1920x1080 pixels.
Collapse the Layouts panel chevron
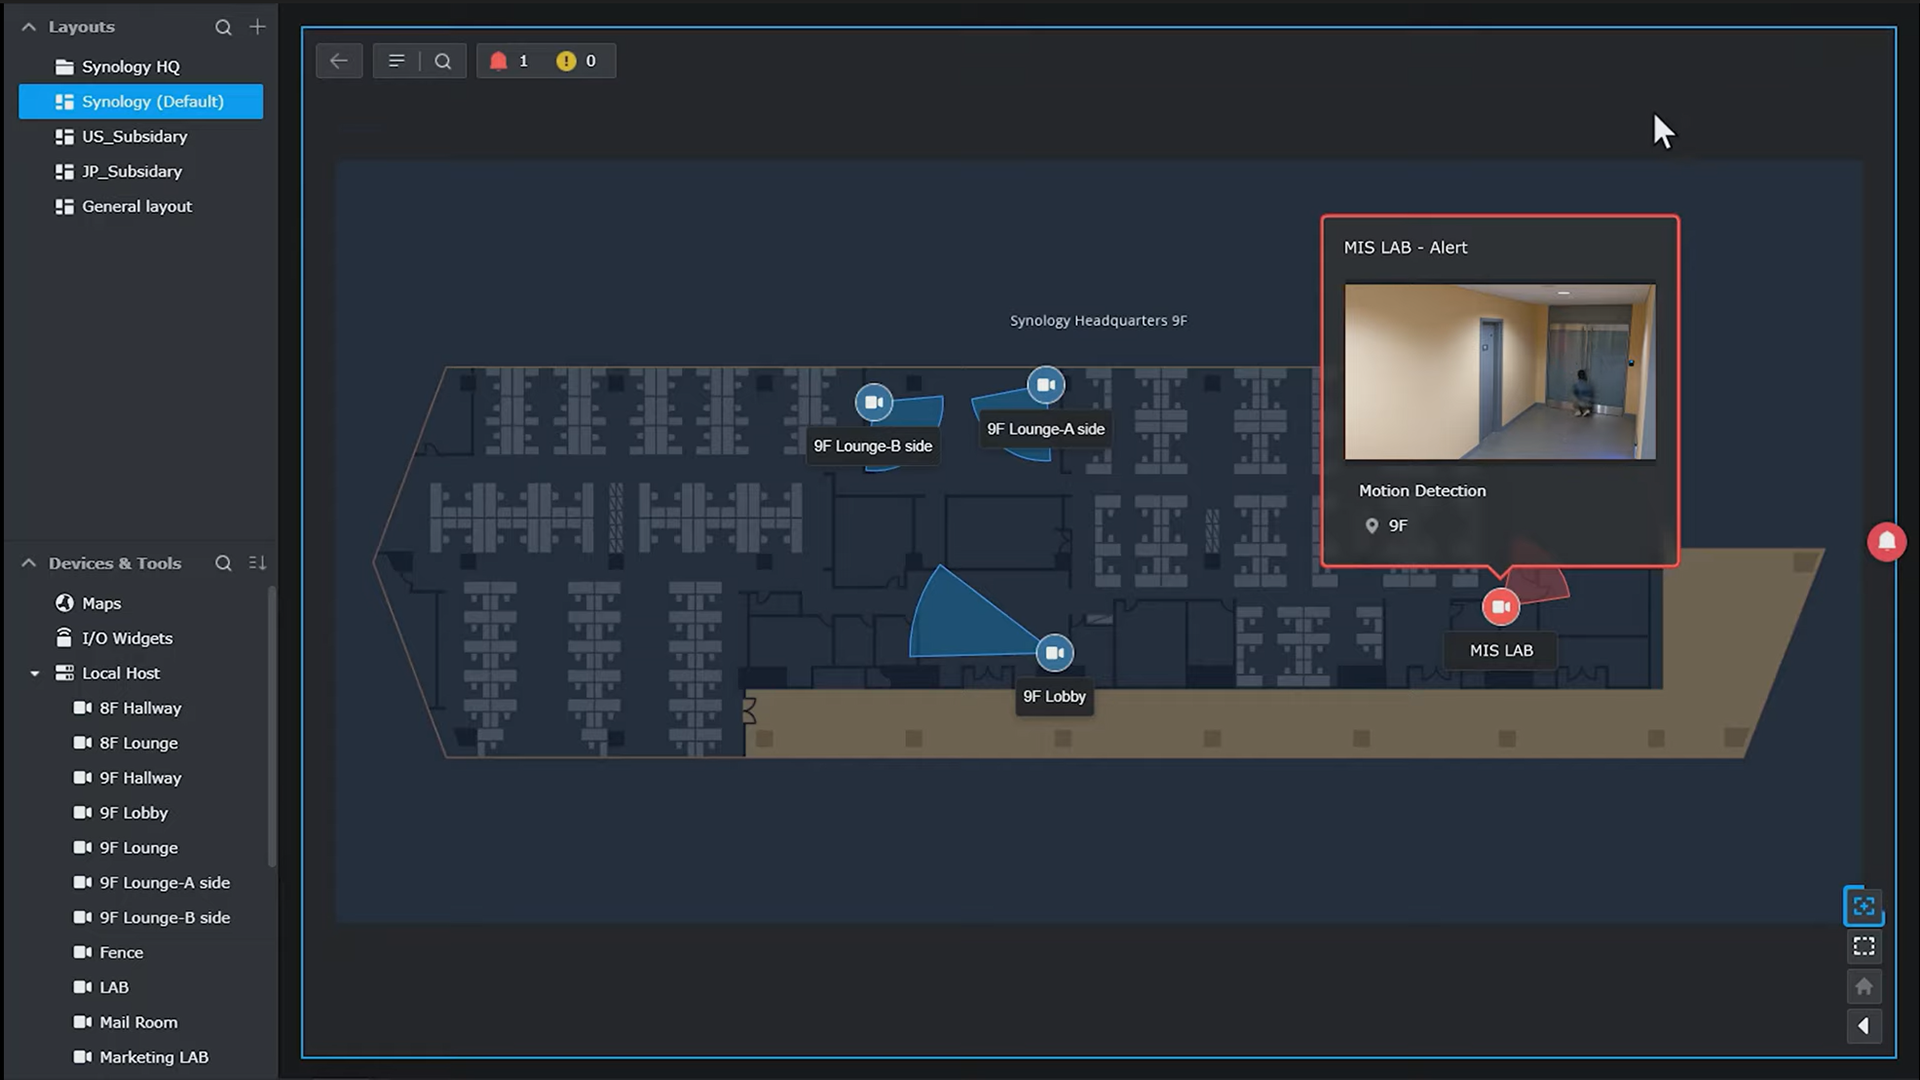coord(29,27)
